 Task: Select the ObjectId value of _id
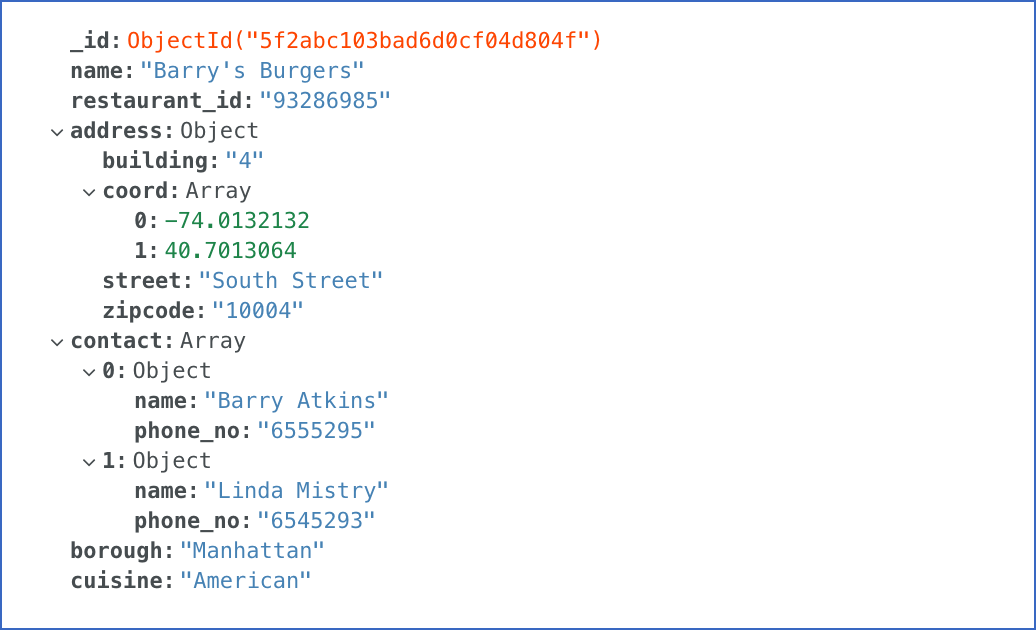(364, 41)
